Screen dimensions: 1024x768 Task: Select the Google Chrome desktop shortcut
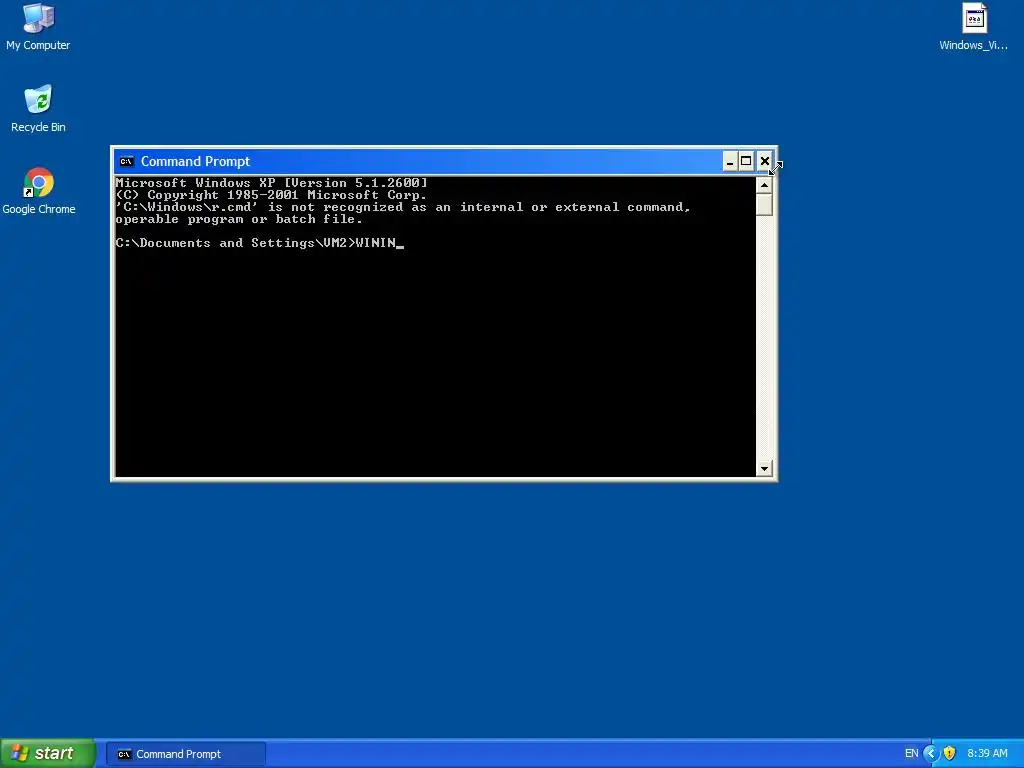coord(39,191)
